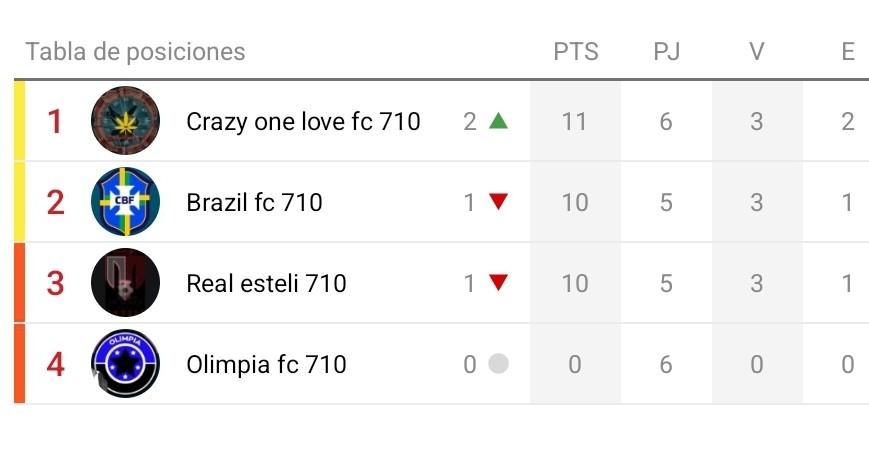This screenshot has width=869, height=456.
Task: Click red down arrow beside Real esteli
Action: (x=498, y=283)
